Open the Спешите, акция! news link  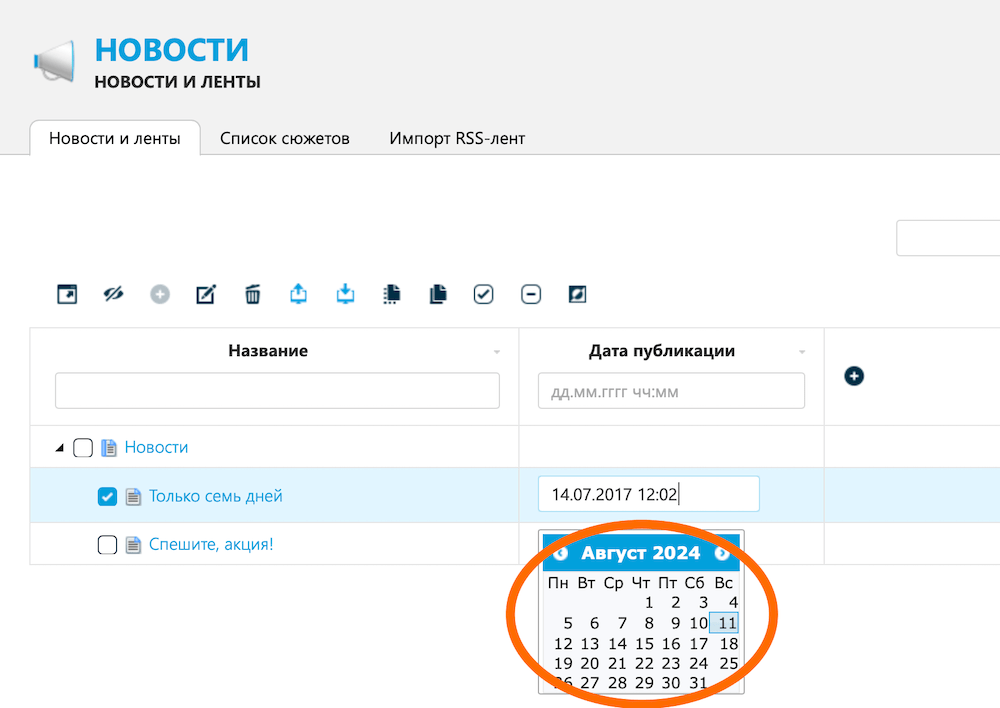pyautogui.click(x=211, y=545)
